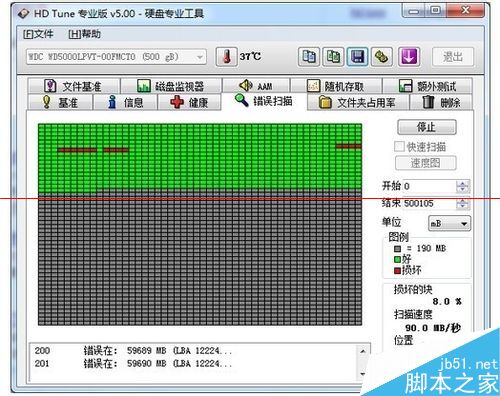
Task: Click the 速度图 button
Action: click(x=426, y=163)
